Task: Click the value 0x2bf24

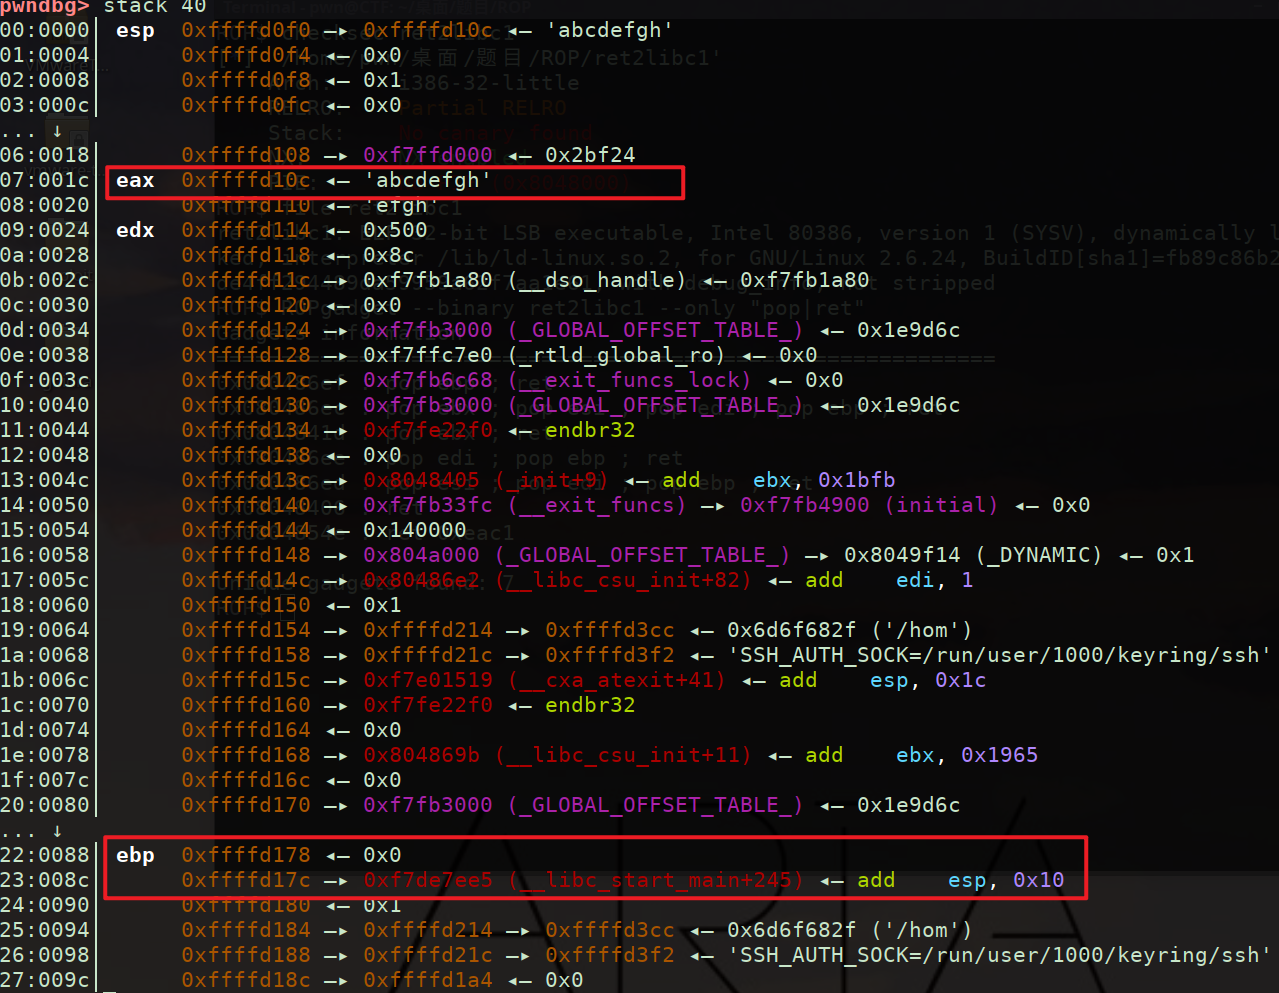Action: [590, 156]
